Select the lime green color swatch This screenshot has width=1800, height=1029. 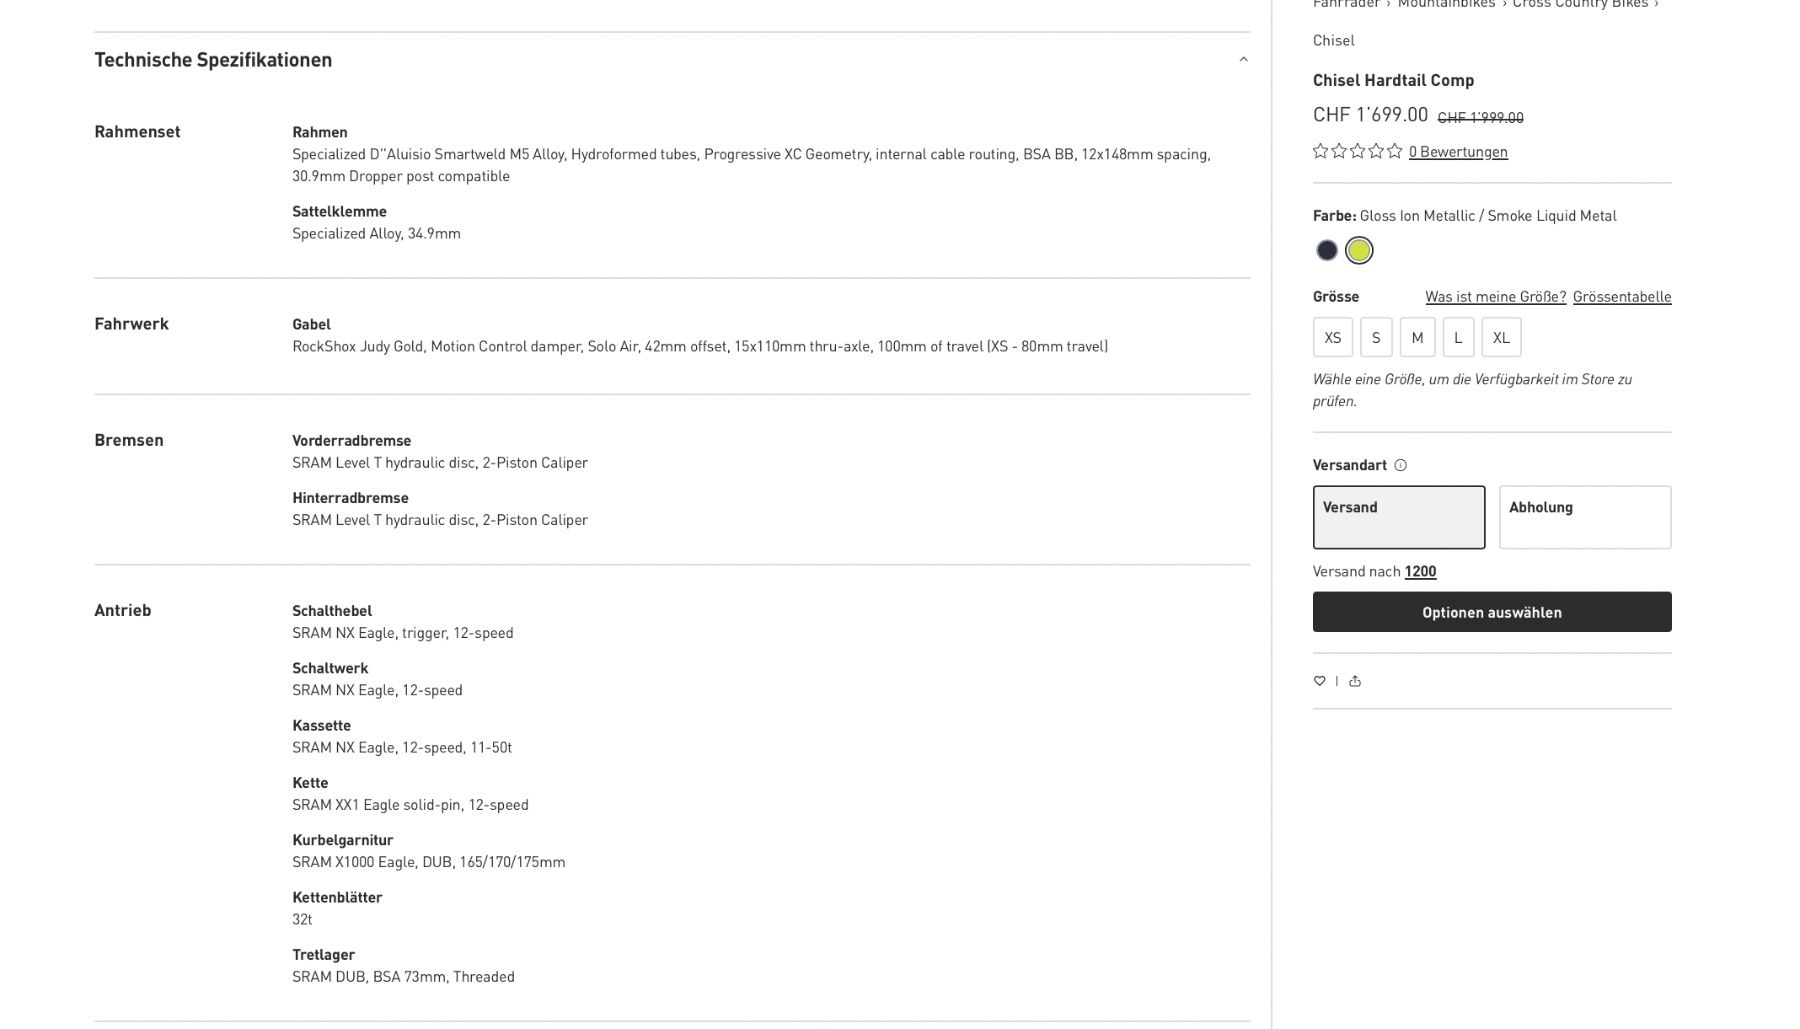(x=1359, y=251)
